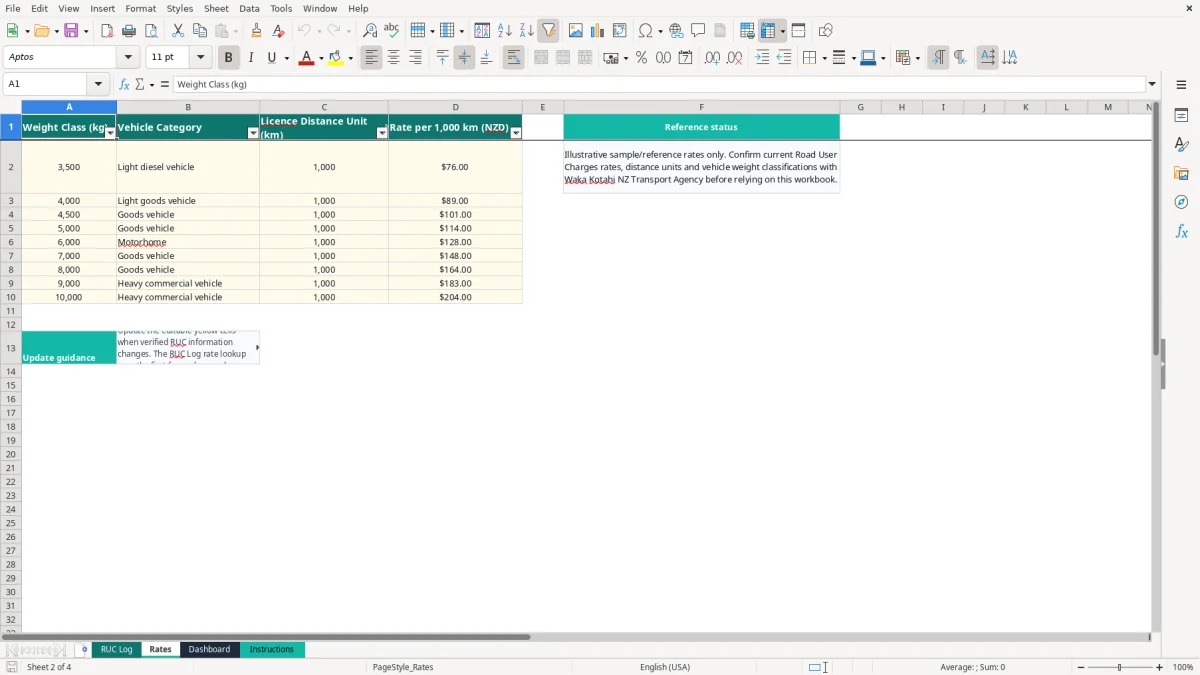Open the Weight Class filter dropdown

click(110, 133)
